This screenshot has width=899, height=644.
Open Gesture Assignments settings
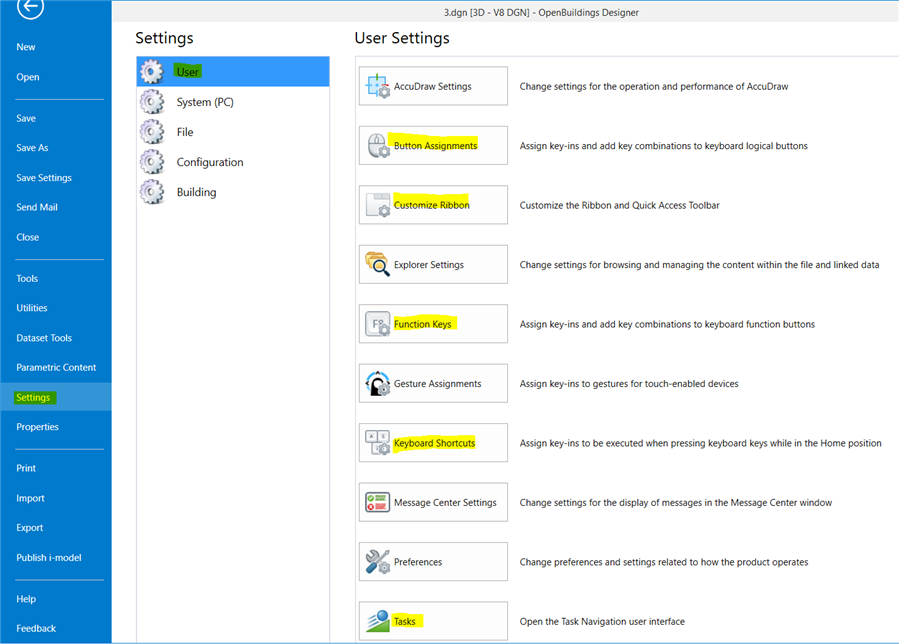point(433,383)
